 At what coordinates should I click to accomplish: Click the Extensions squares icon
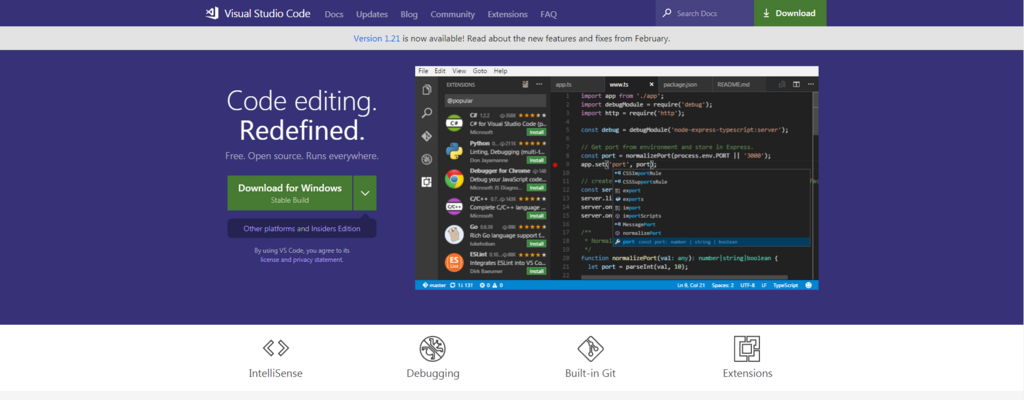pyautogui.click(x=747, y=348)
